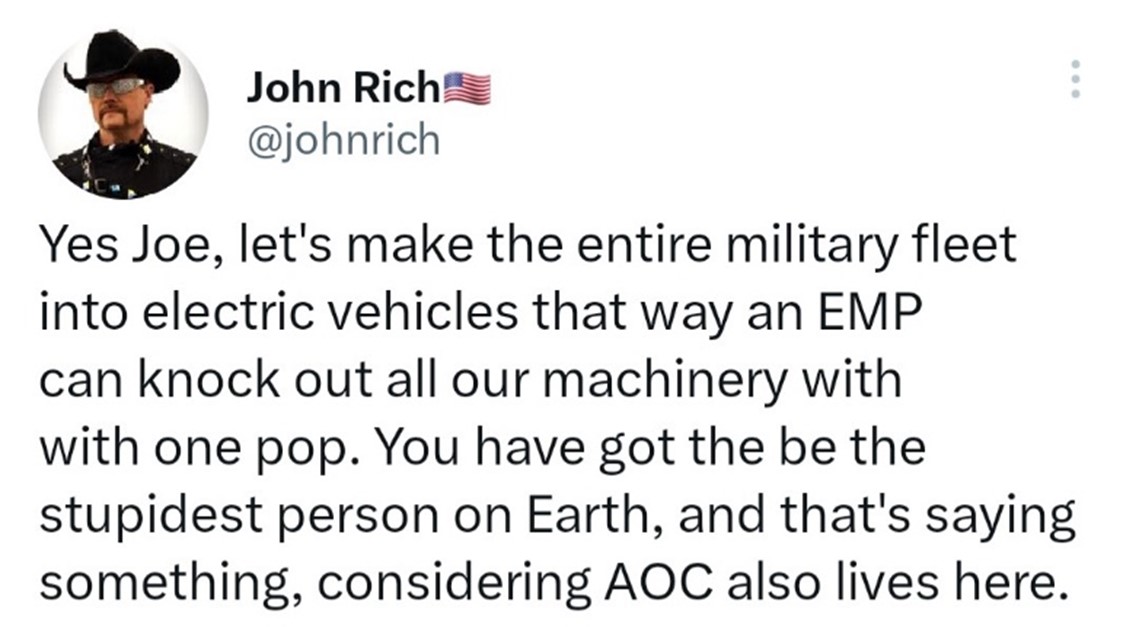This screenshot has width=1139, height=627.
Task: Click John Rich's cowboy hat profile picture
Action: [123, 115]
